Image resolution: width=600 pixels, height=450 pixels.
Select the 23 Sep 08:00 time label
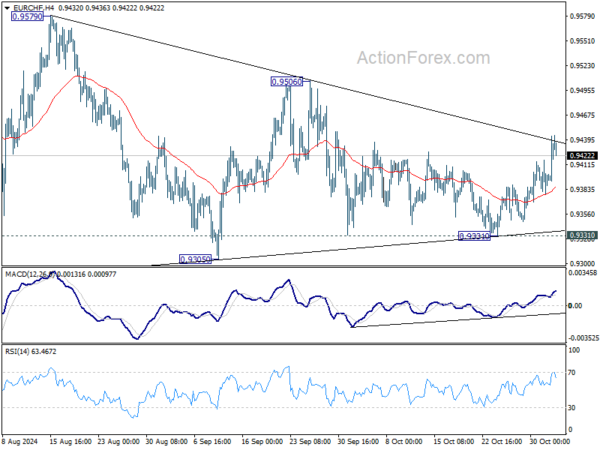(310, 441)
